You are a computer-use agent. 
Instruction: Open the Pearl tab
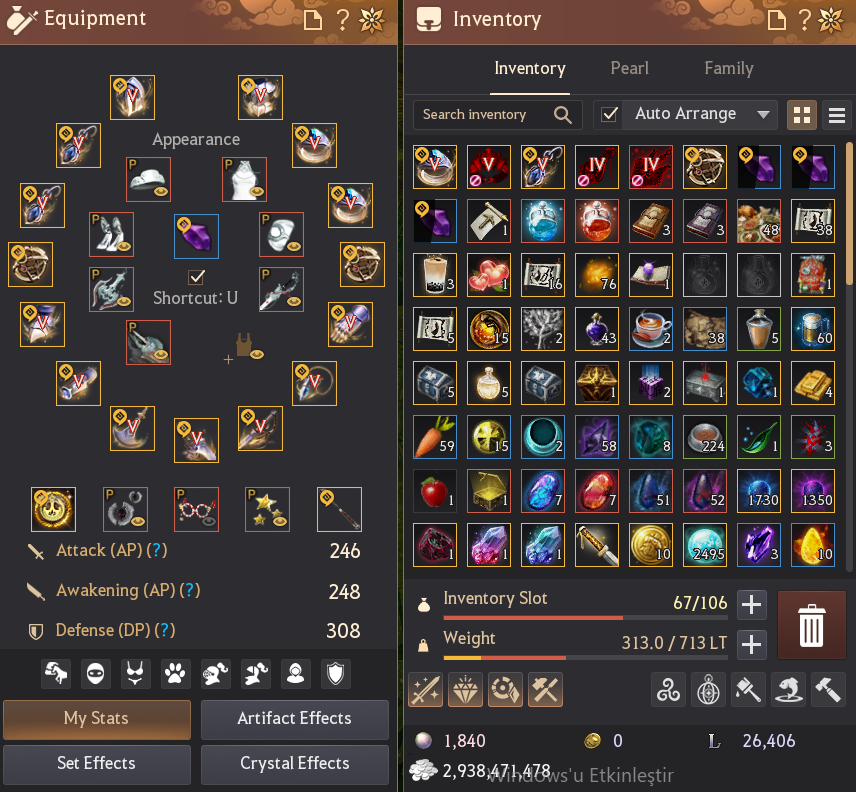(x=629, y=68)
